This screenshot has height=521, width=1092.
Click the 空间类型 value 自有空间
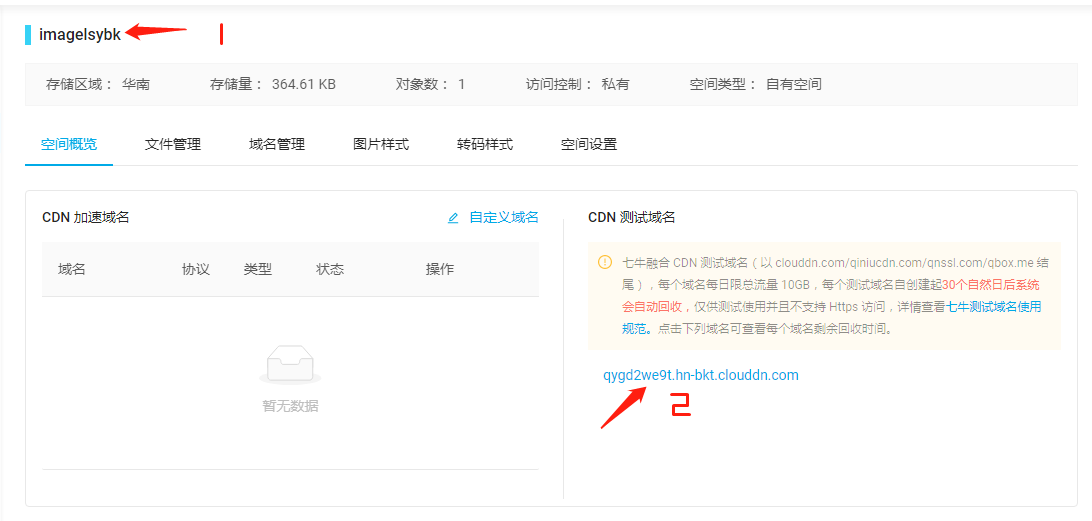[794, 84]
